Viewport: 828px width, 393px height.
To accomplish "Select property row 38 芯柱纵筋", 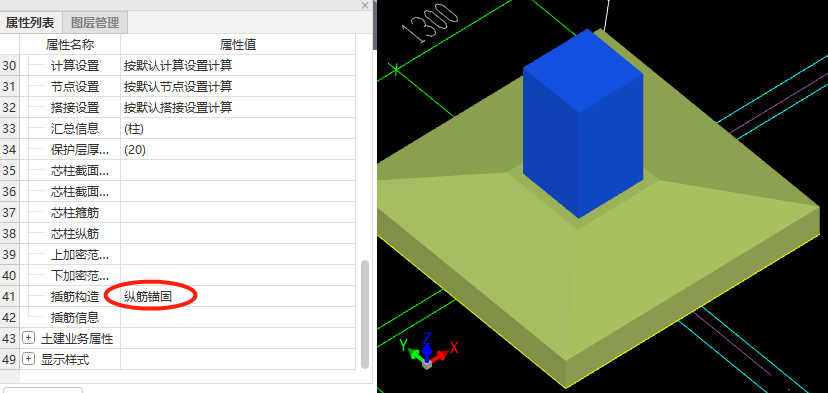I will [x=177, y=233].
